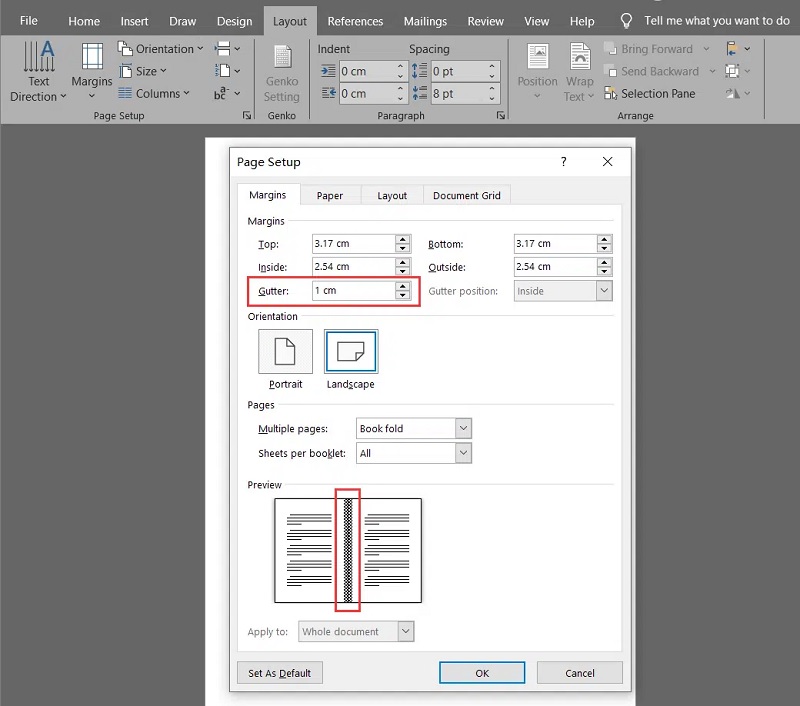Click the Tell me lightbulb icon
The image size is (800, 706).
[626, 21]
